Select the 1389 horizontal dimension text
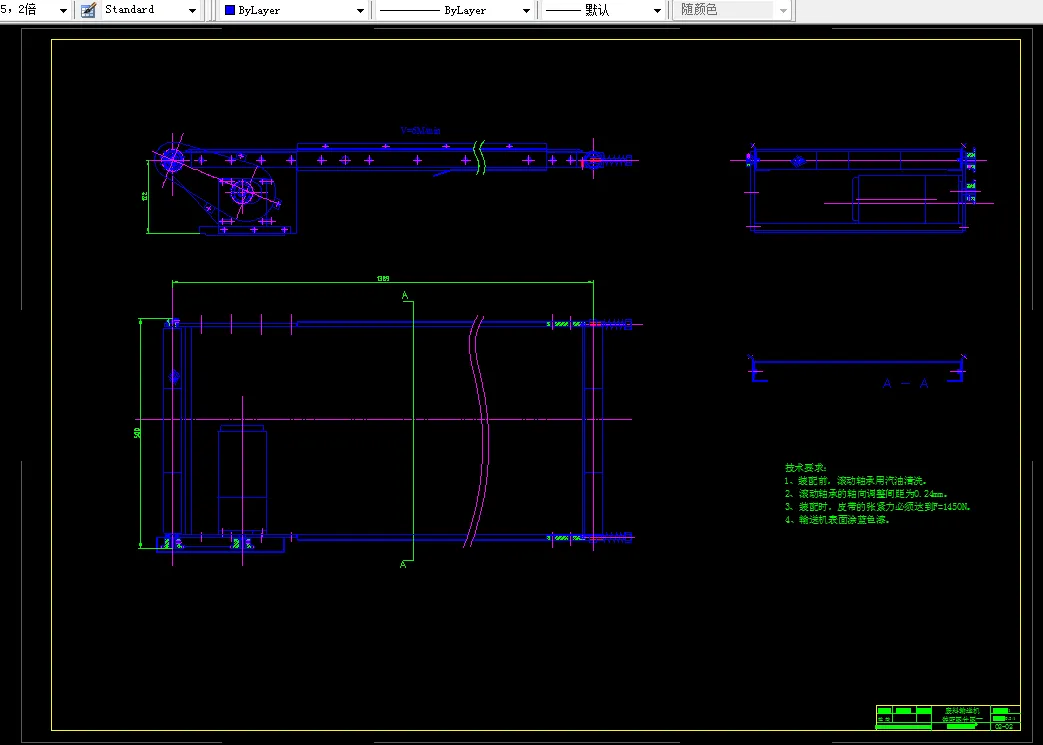Screen dimensions: 1043x745 (x=383, y=279)
